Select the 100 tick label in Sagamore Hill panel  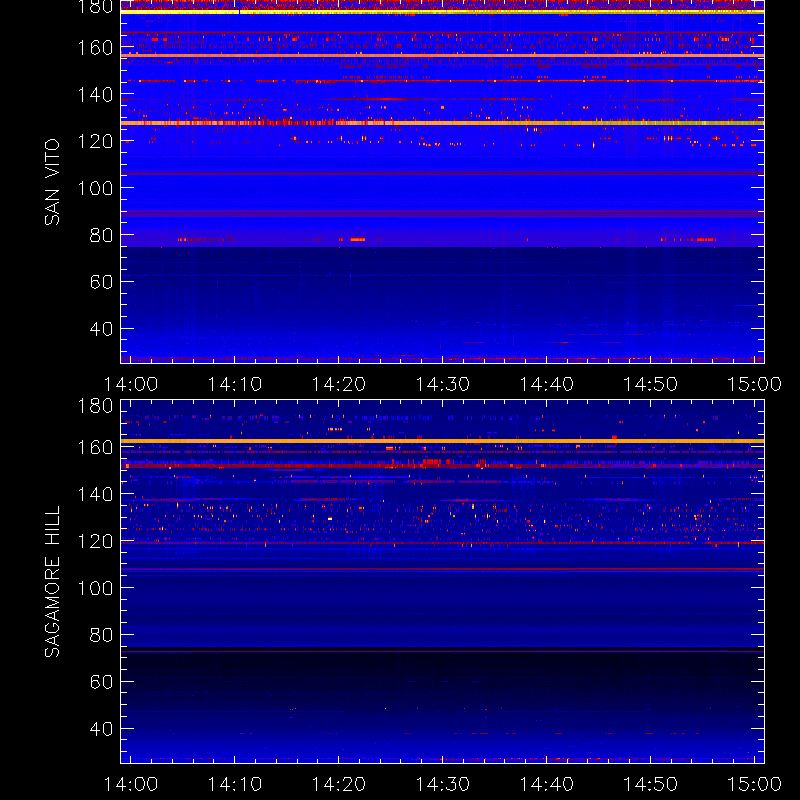pyautogui.click(x=95, y=588)
